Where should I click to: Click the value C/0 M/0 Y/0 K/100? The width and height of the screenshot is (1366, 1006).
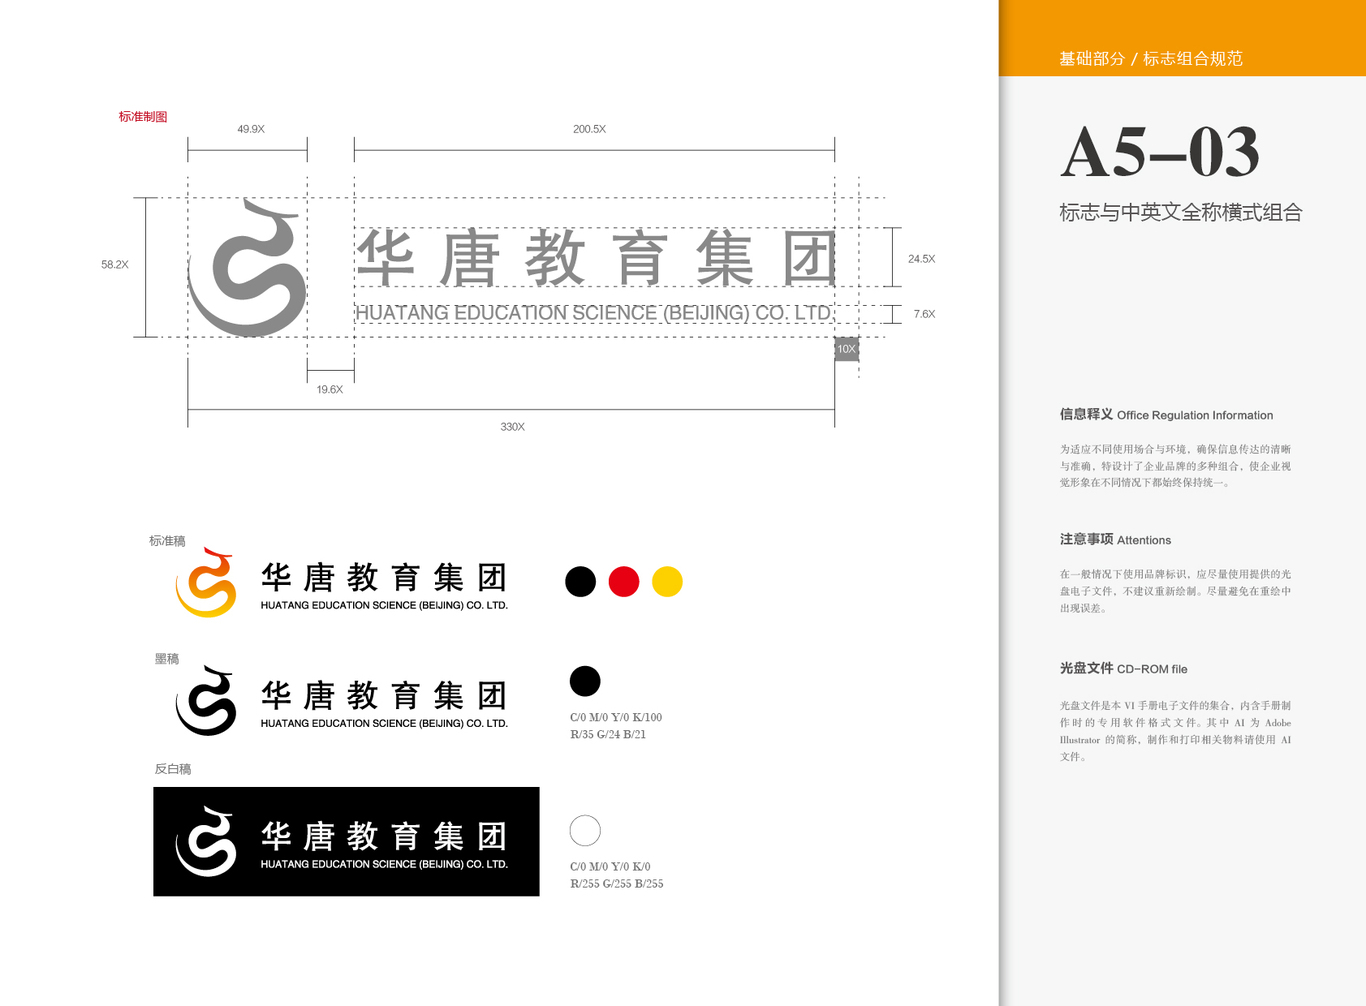(616, 717)
